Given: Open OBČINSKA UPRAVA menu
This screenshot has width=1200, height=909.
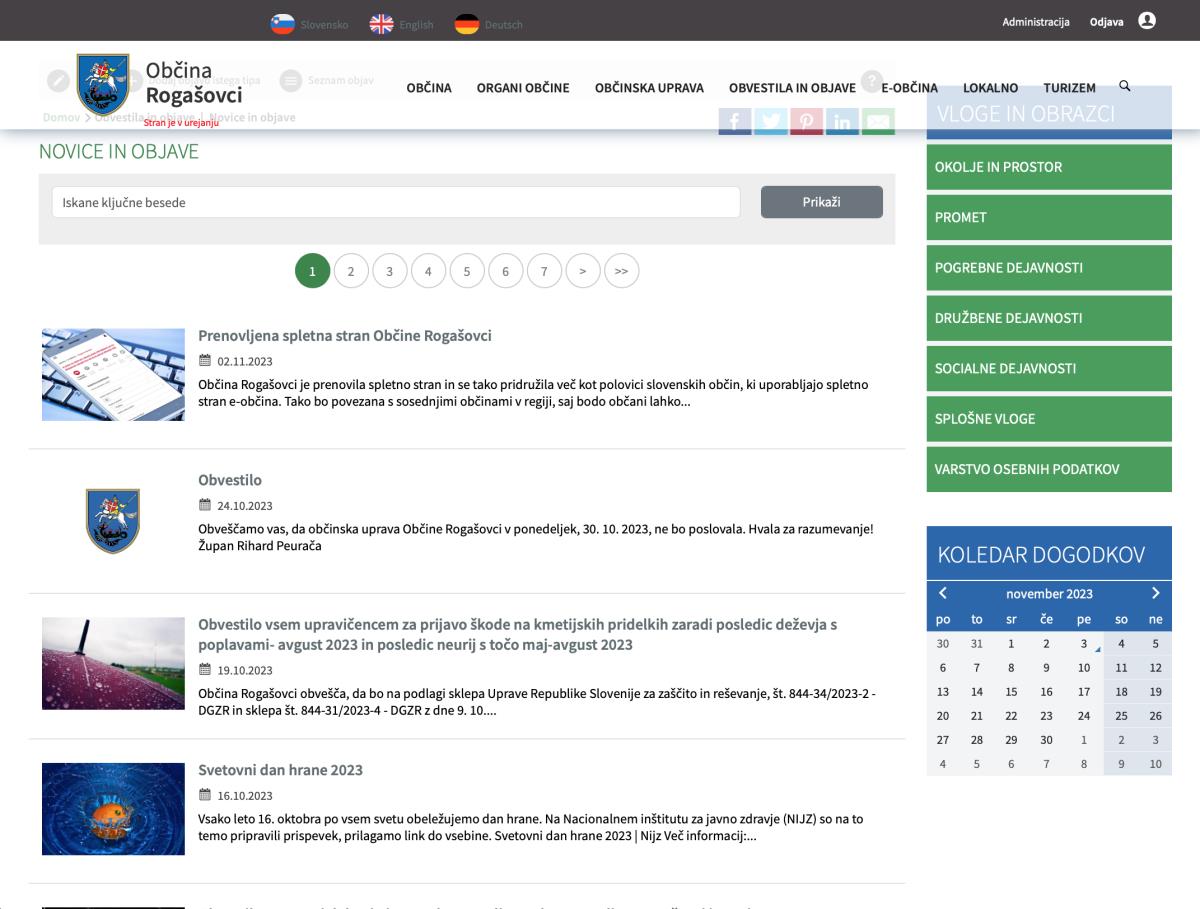Looking at the screenshot, I should (x=649, y=88).
